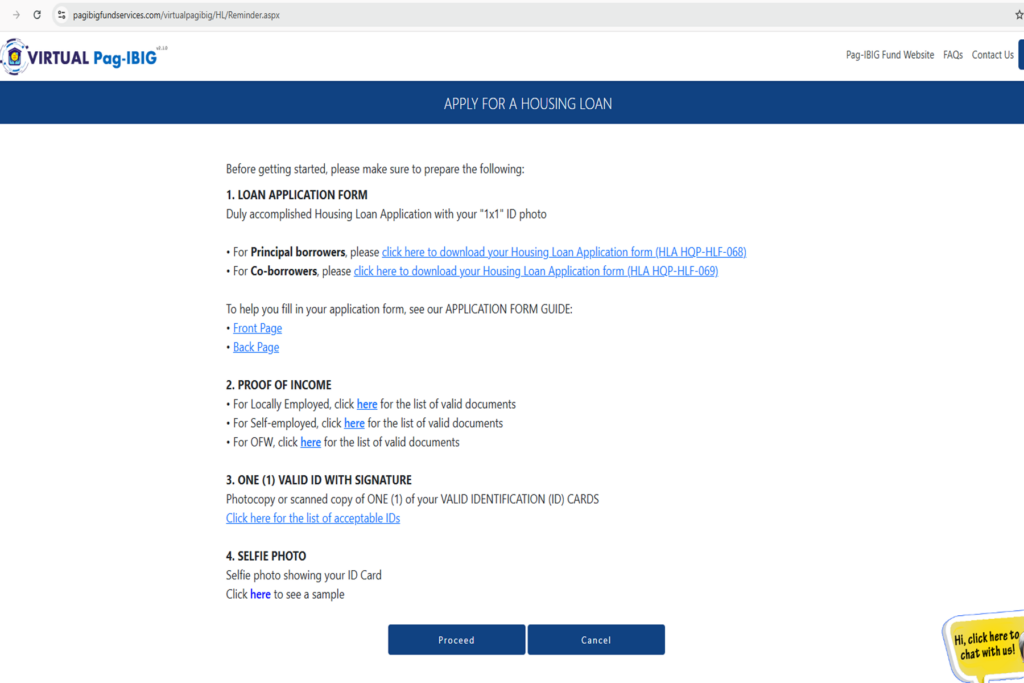The height and width of the screenshot is (683, 1024).
Task: Open the Back Page guide link
Action: tap(255, 347)
